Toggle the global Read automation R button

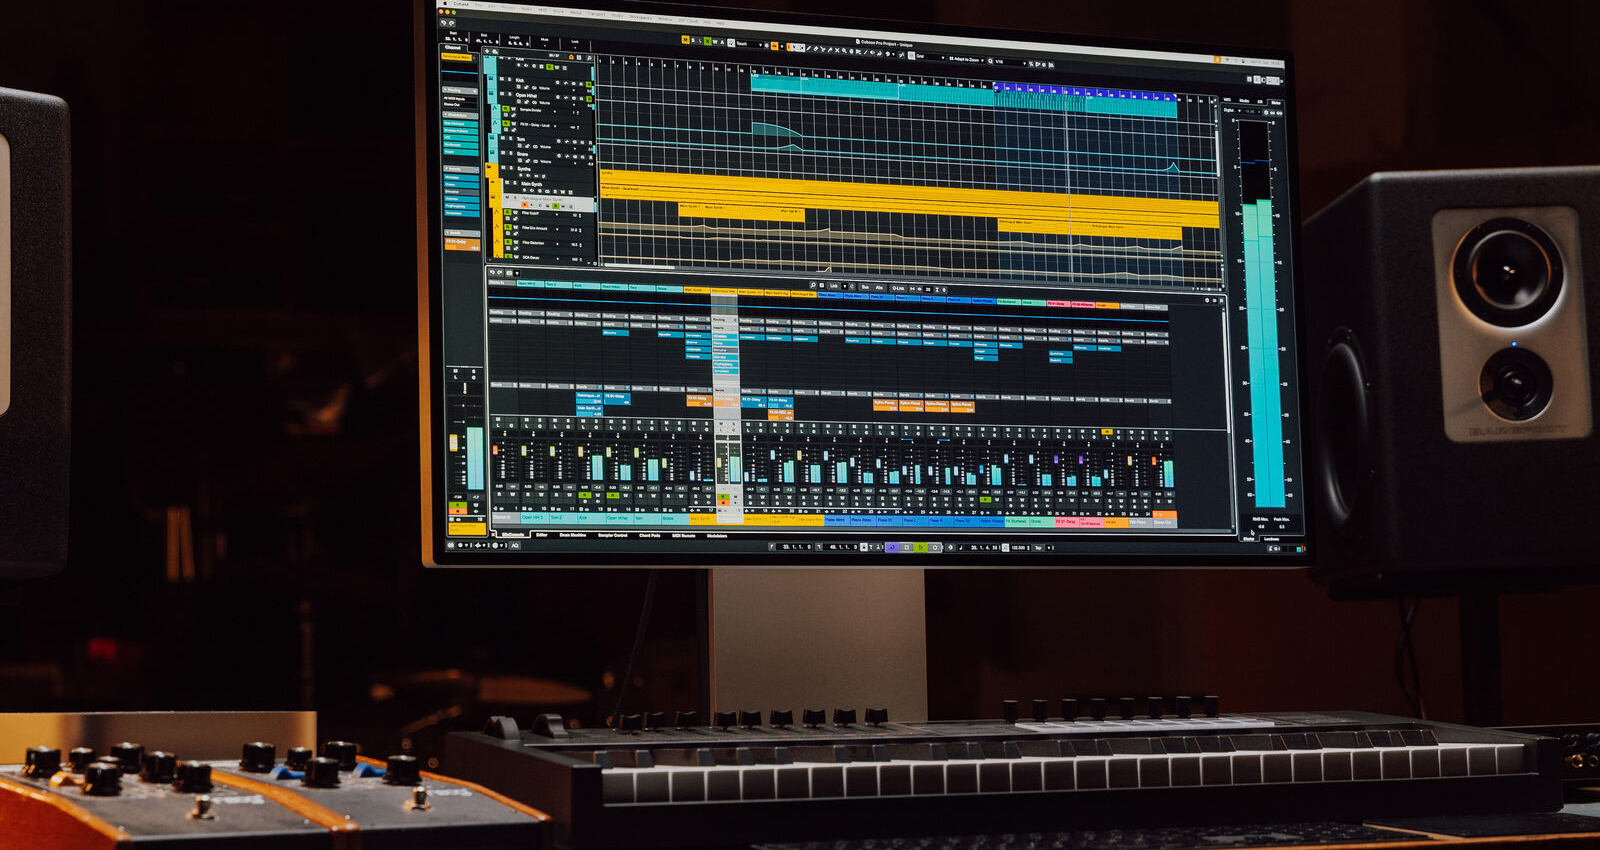(x=707, y=41)
